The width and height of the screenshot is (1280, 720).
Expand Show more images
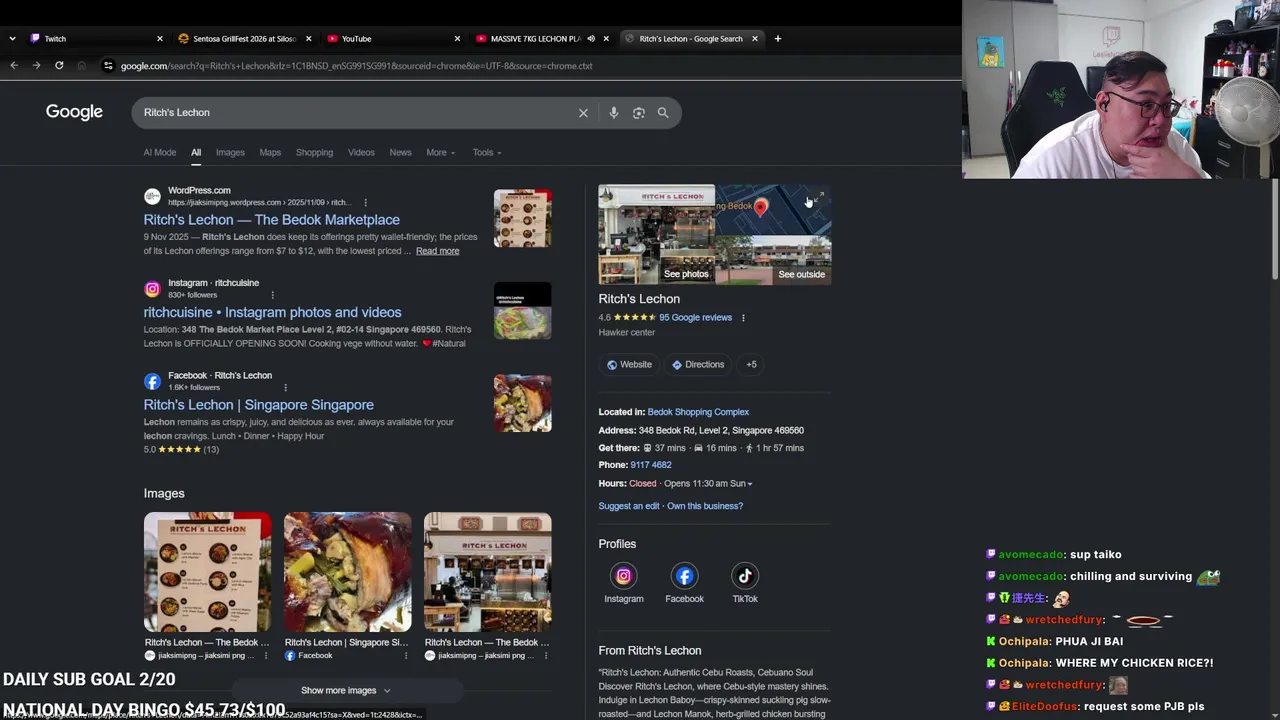pos(346,691)
